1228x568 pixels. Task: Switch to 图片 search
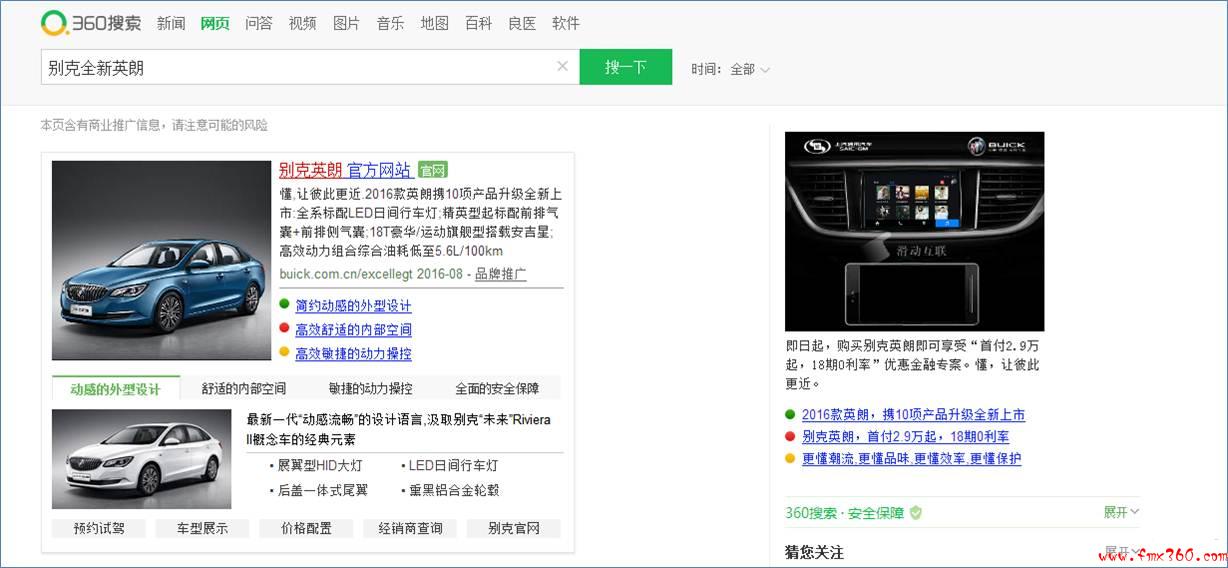pyautogui.click(x=347, y=23)
